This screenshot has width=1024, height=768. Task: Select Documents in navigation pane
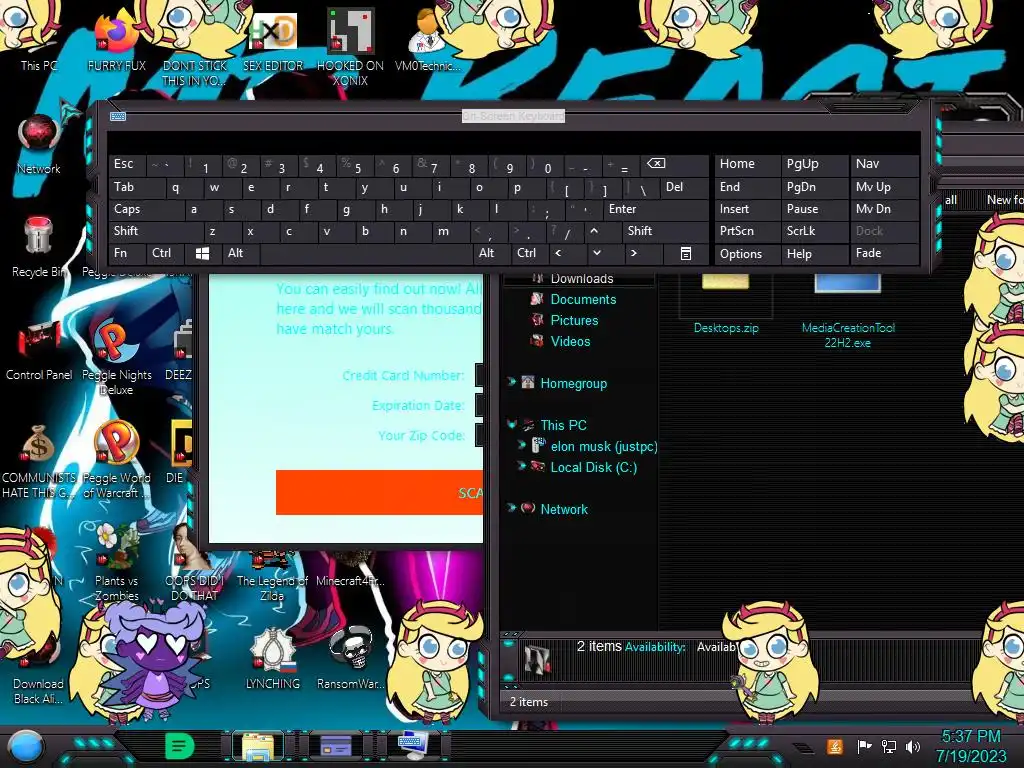click(x=583, y=299)
